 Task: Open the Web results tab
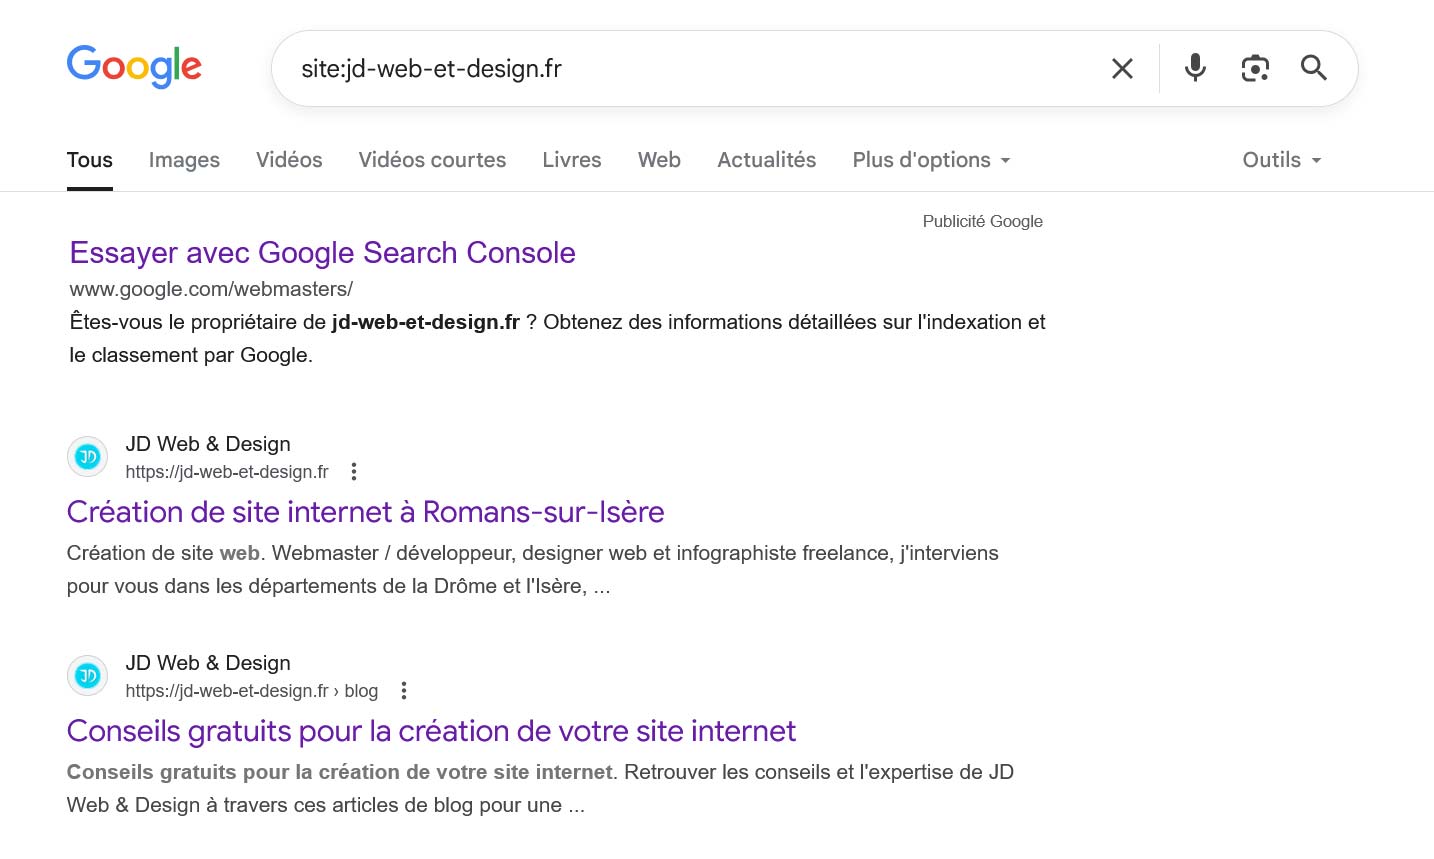(x=659, y=160)
